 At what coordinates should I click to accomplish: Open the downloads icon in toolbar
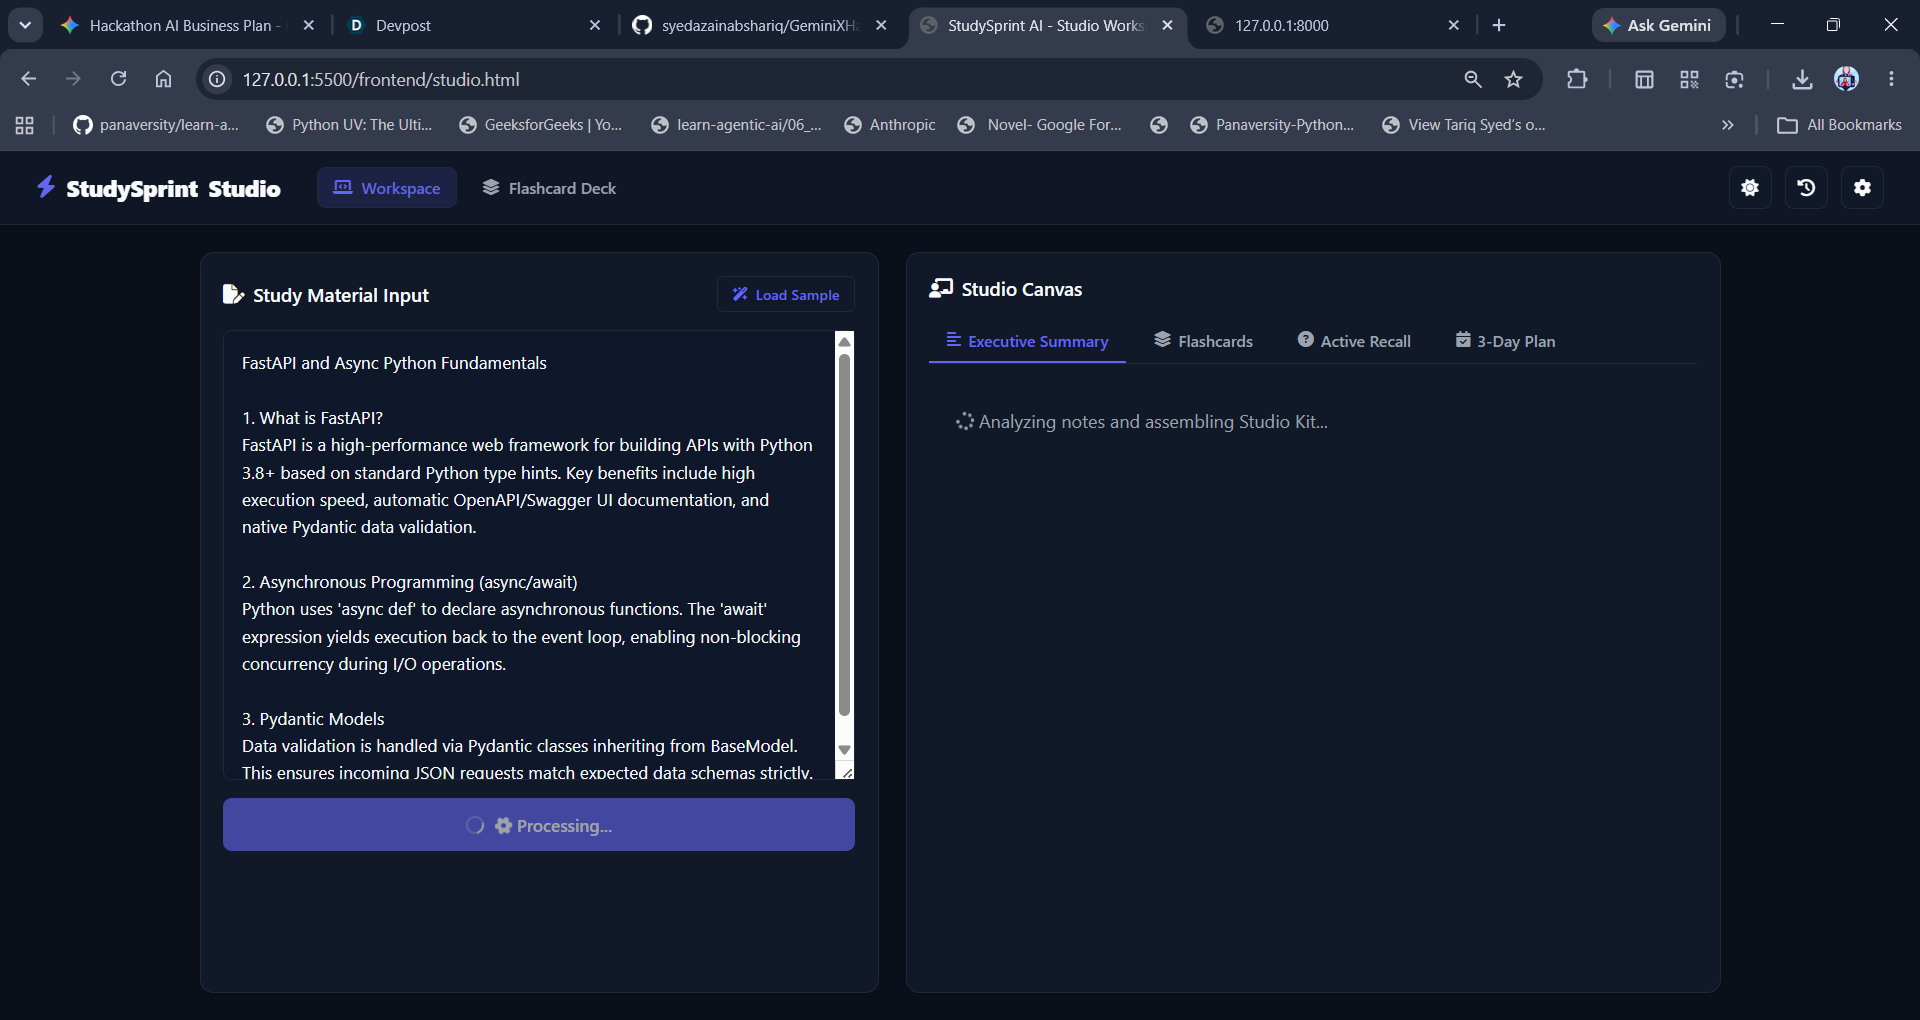tap(1802, 79)
